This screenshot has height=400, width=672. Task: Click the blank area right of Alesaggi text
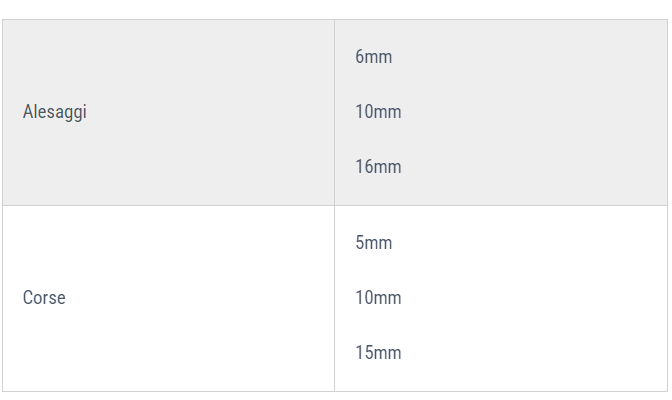pyautogui.click(x=210, y=112)
